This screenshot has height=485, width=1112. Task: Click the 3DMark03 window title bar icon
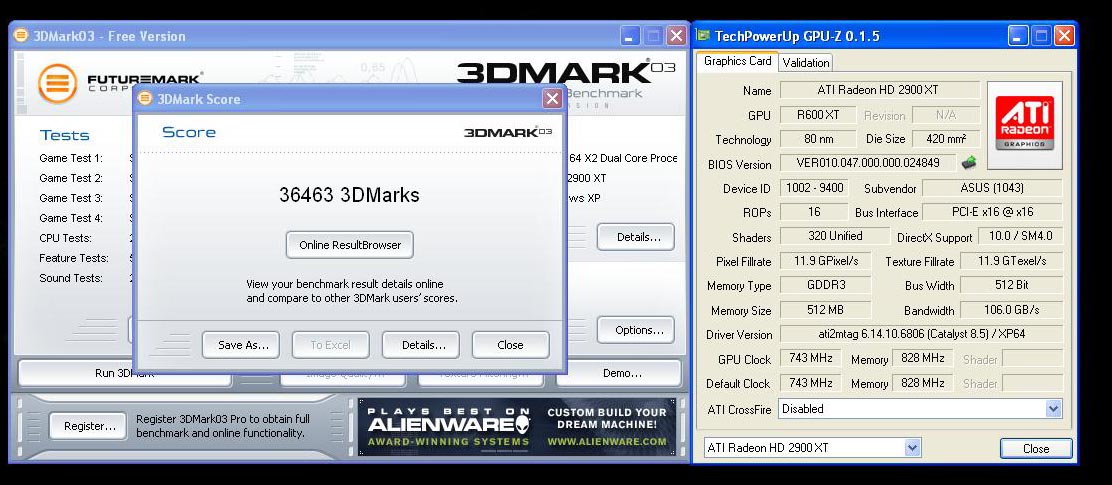(21, 35)
